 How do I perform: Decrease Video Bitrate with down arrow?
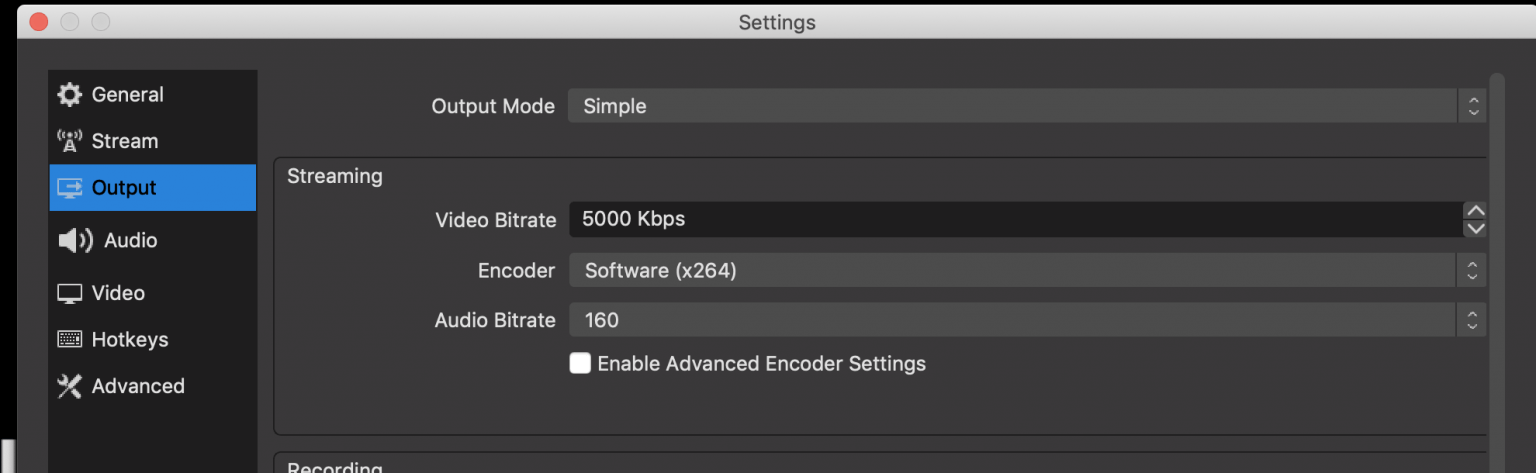pos(1475,229)
